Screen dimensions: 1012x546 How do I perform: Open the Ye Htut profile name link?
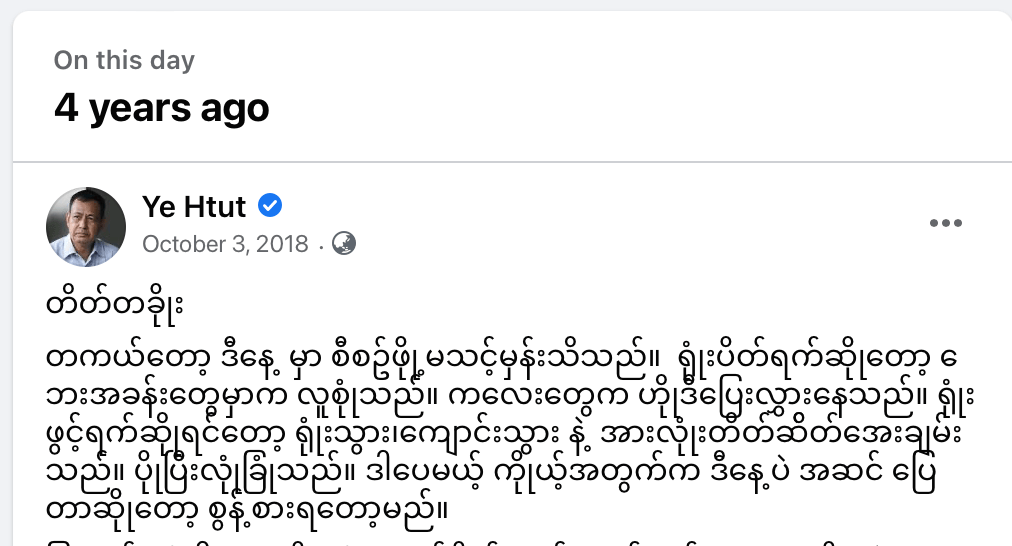[x=196, y=207]
